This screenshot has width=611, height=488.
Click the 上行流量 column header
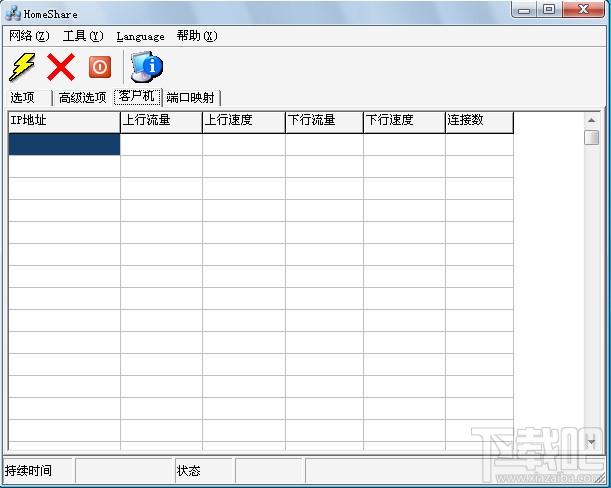point(161,122)
